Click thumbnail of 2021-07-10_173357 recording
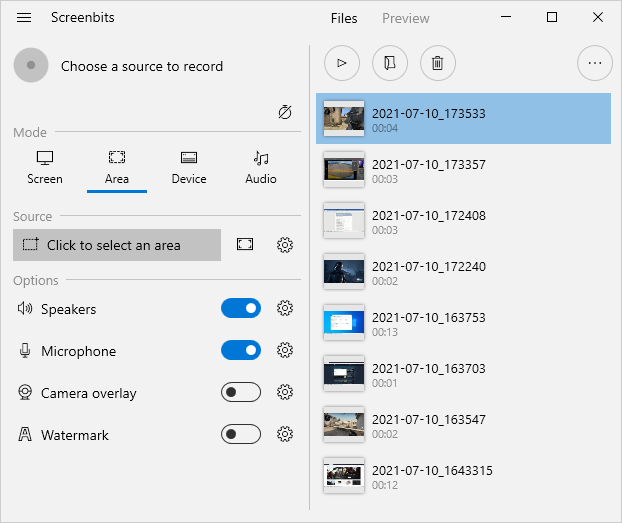Screen dimensions: 622x523 point(344,169)
